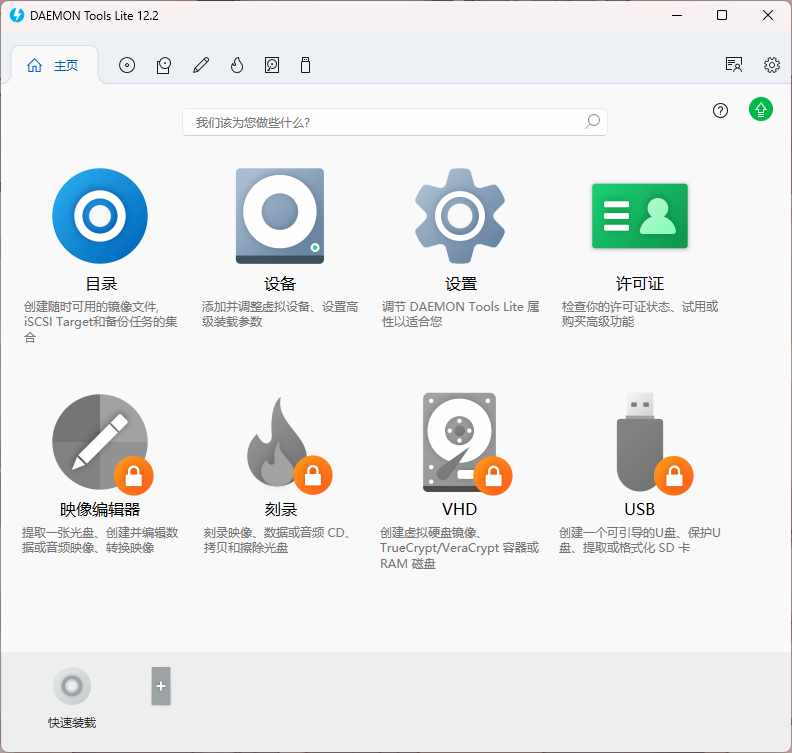792x753 pixels.
Task: Click the USB title text
Action: tap(639, 509)
